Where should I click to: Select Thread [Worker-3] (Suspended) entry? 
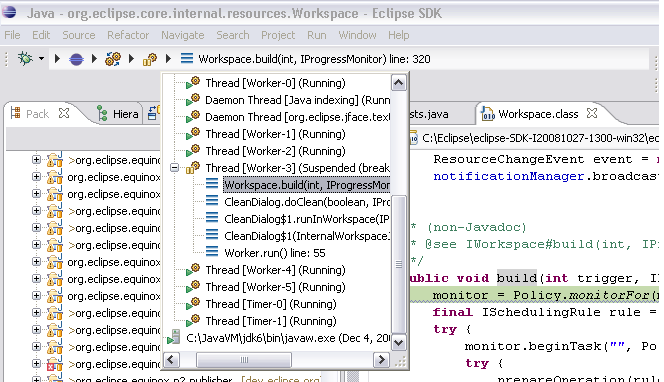click(297, 168)
